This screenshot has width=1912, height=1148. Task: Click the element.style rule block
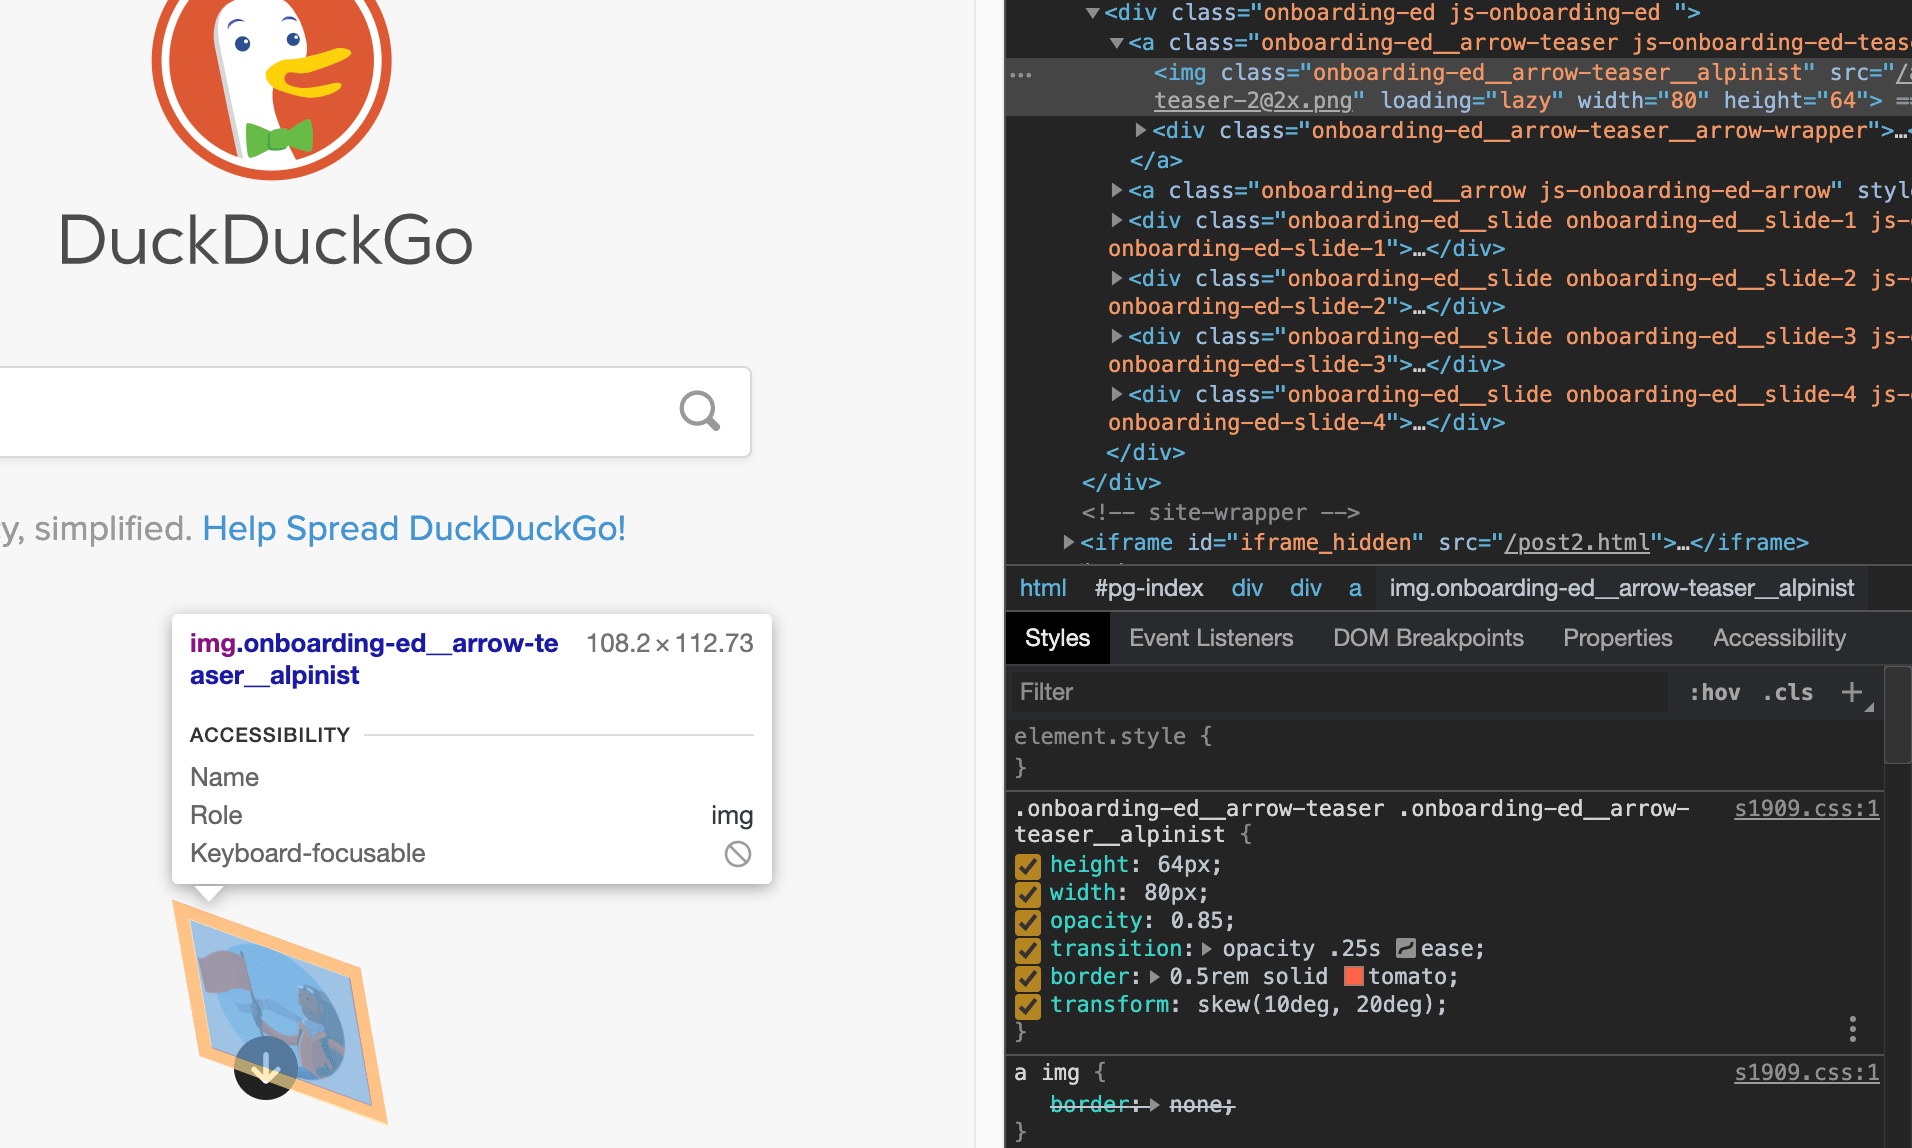(1444, 752)
